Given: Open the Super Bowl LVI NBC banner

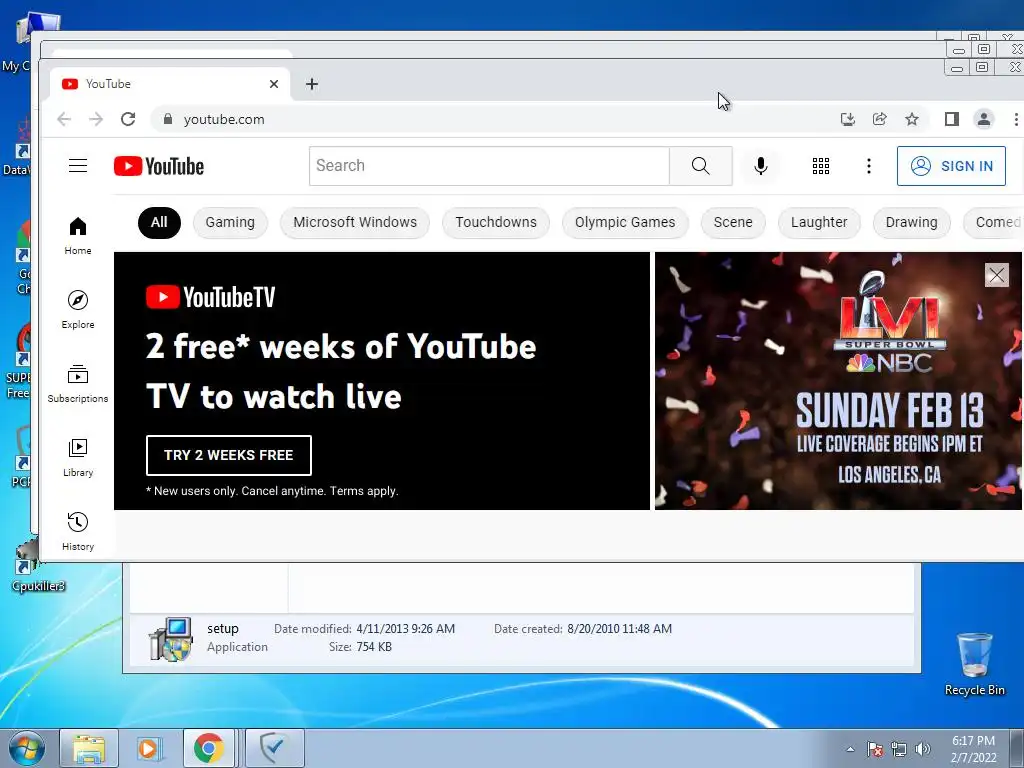Looking at the screenshot, I should (x=838, y=381).
